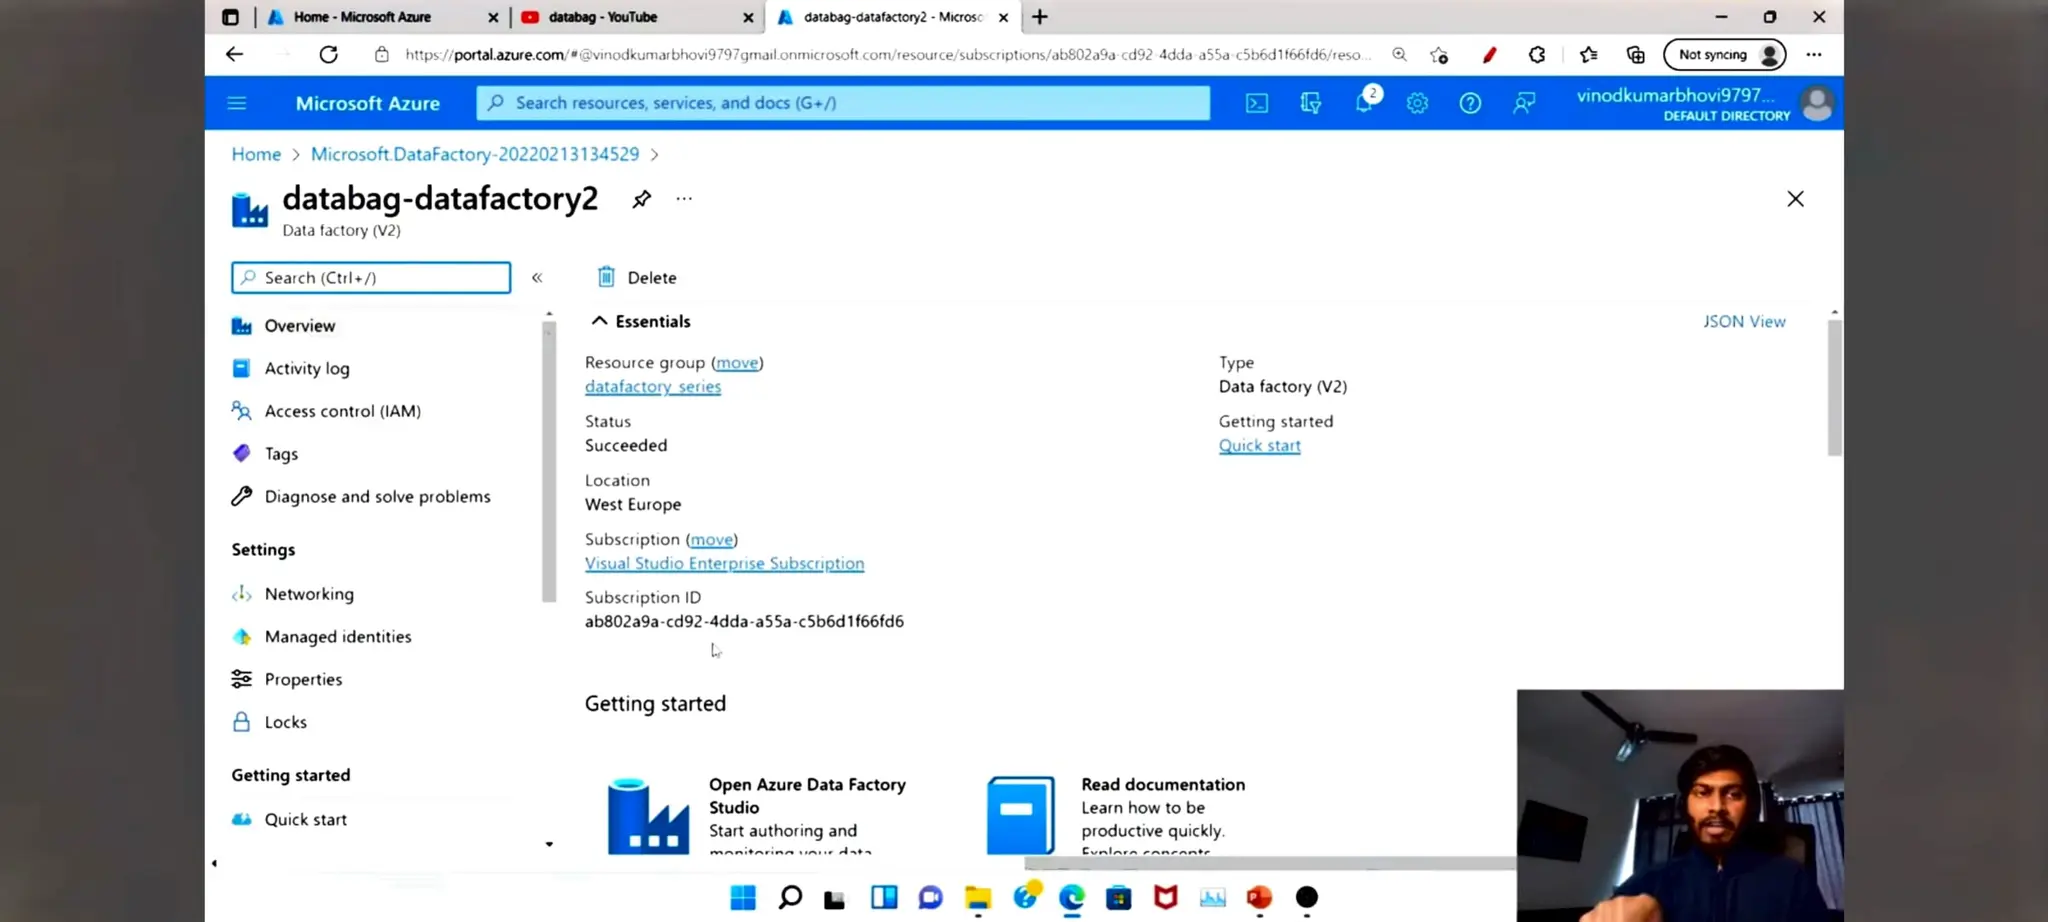Click move link next to Subscription

[712, 539]
